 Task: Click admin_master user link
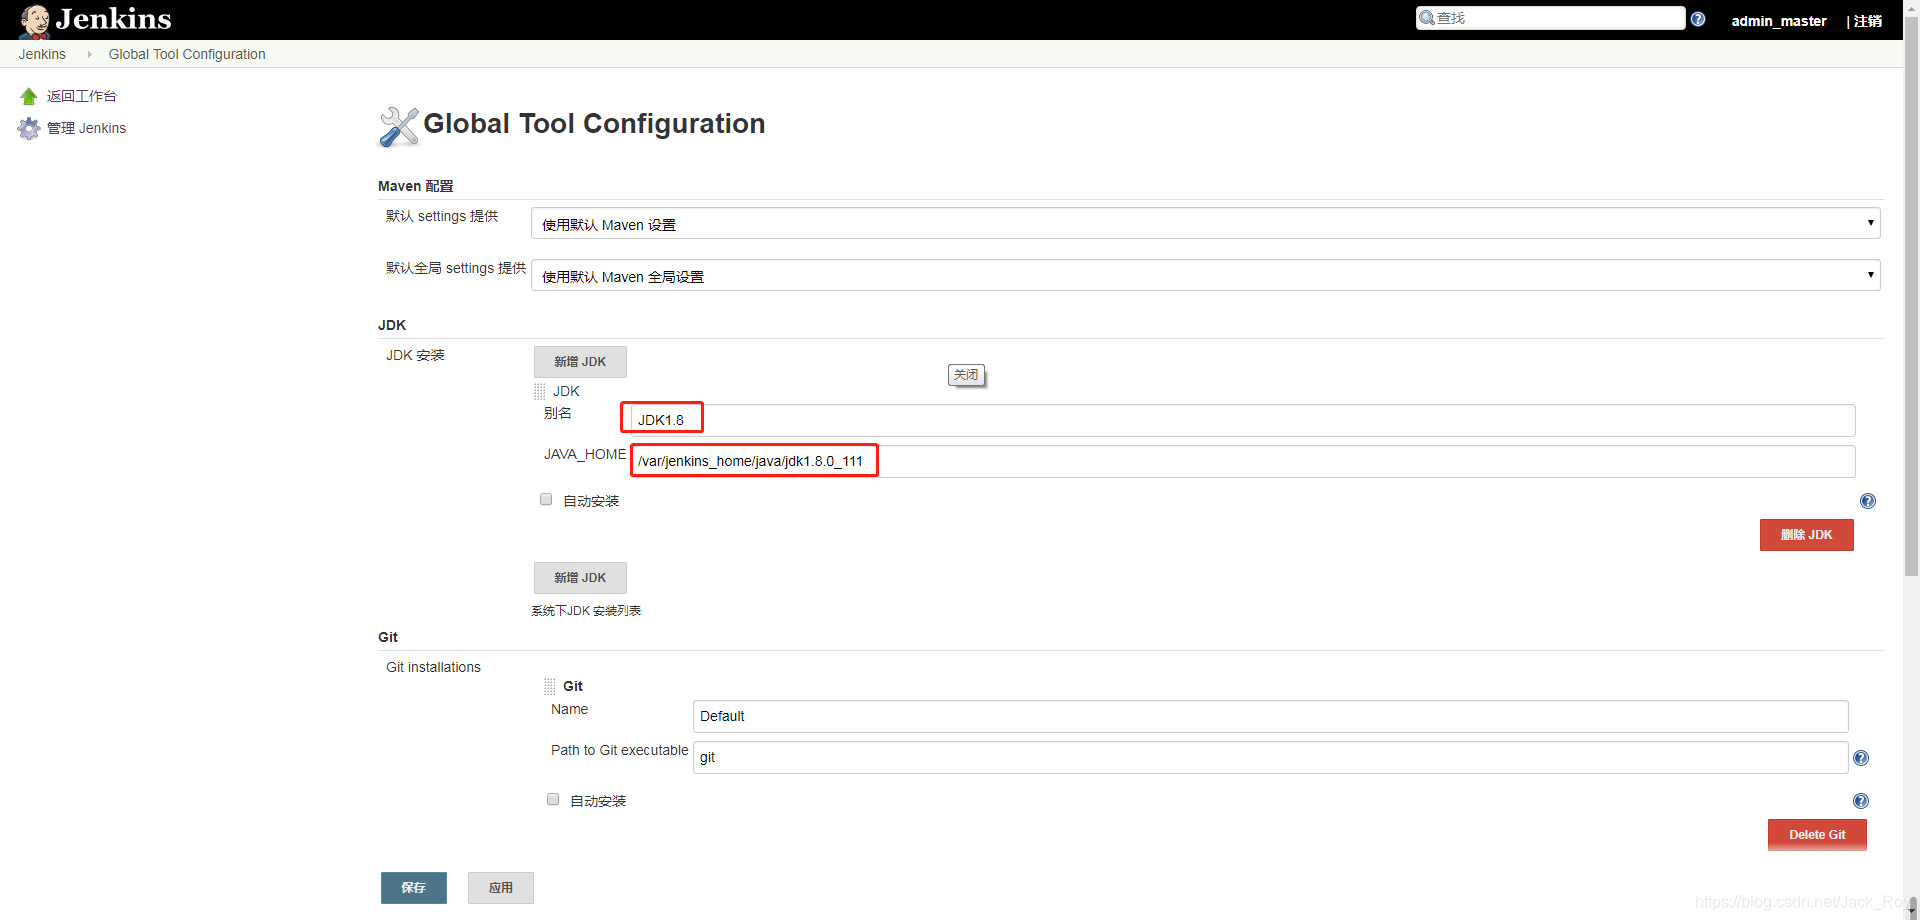click(x=1779, y=21)
